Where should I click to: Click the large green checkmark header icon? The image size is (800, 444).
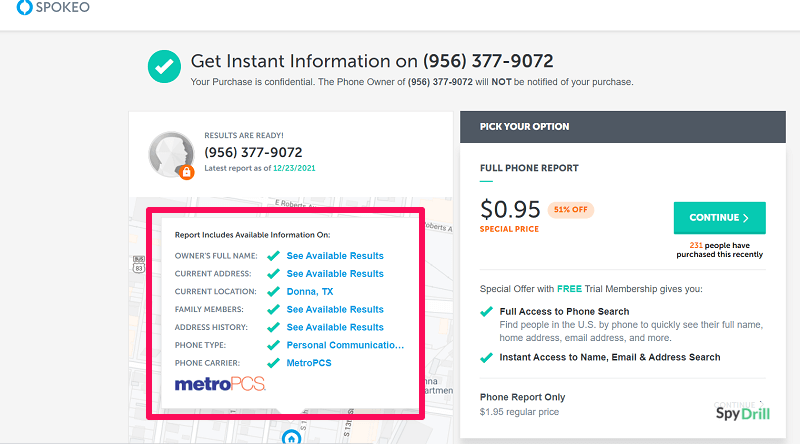click(x=163, y=66)
